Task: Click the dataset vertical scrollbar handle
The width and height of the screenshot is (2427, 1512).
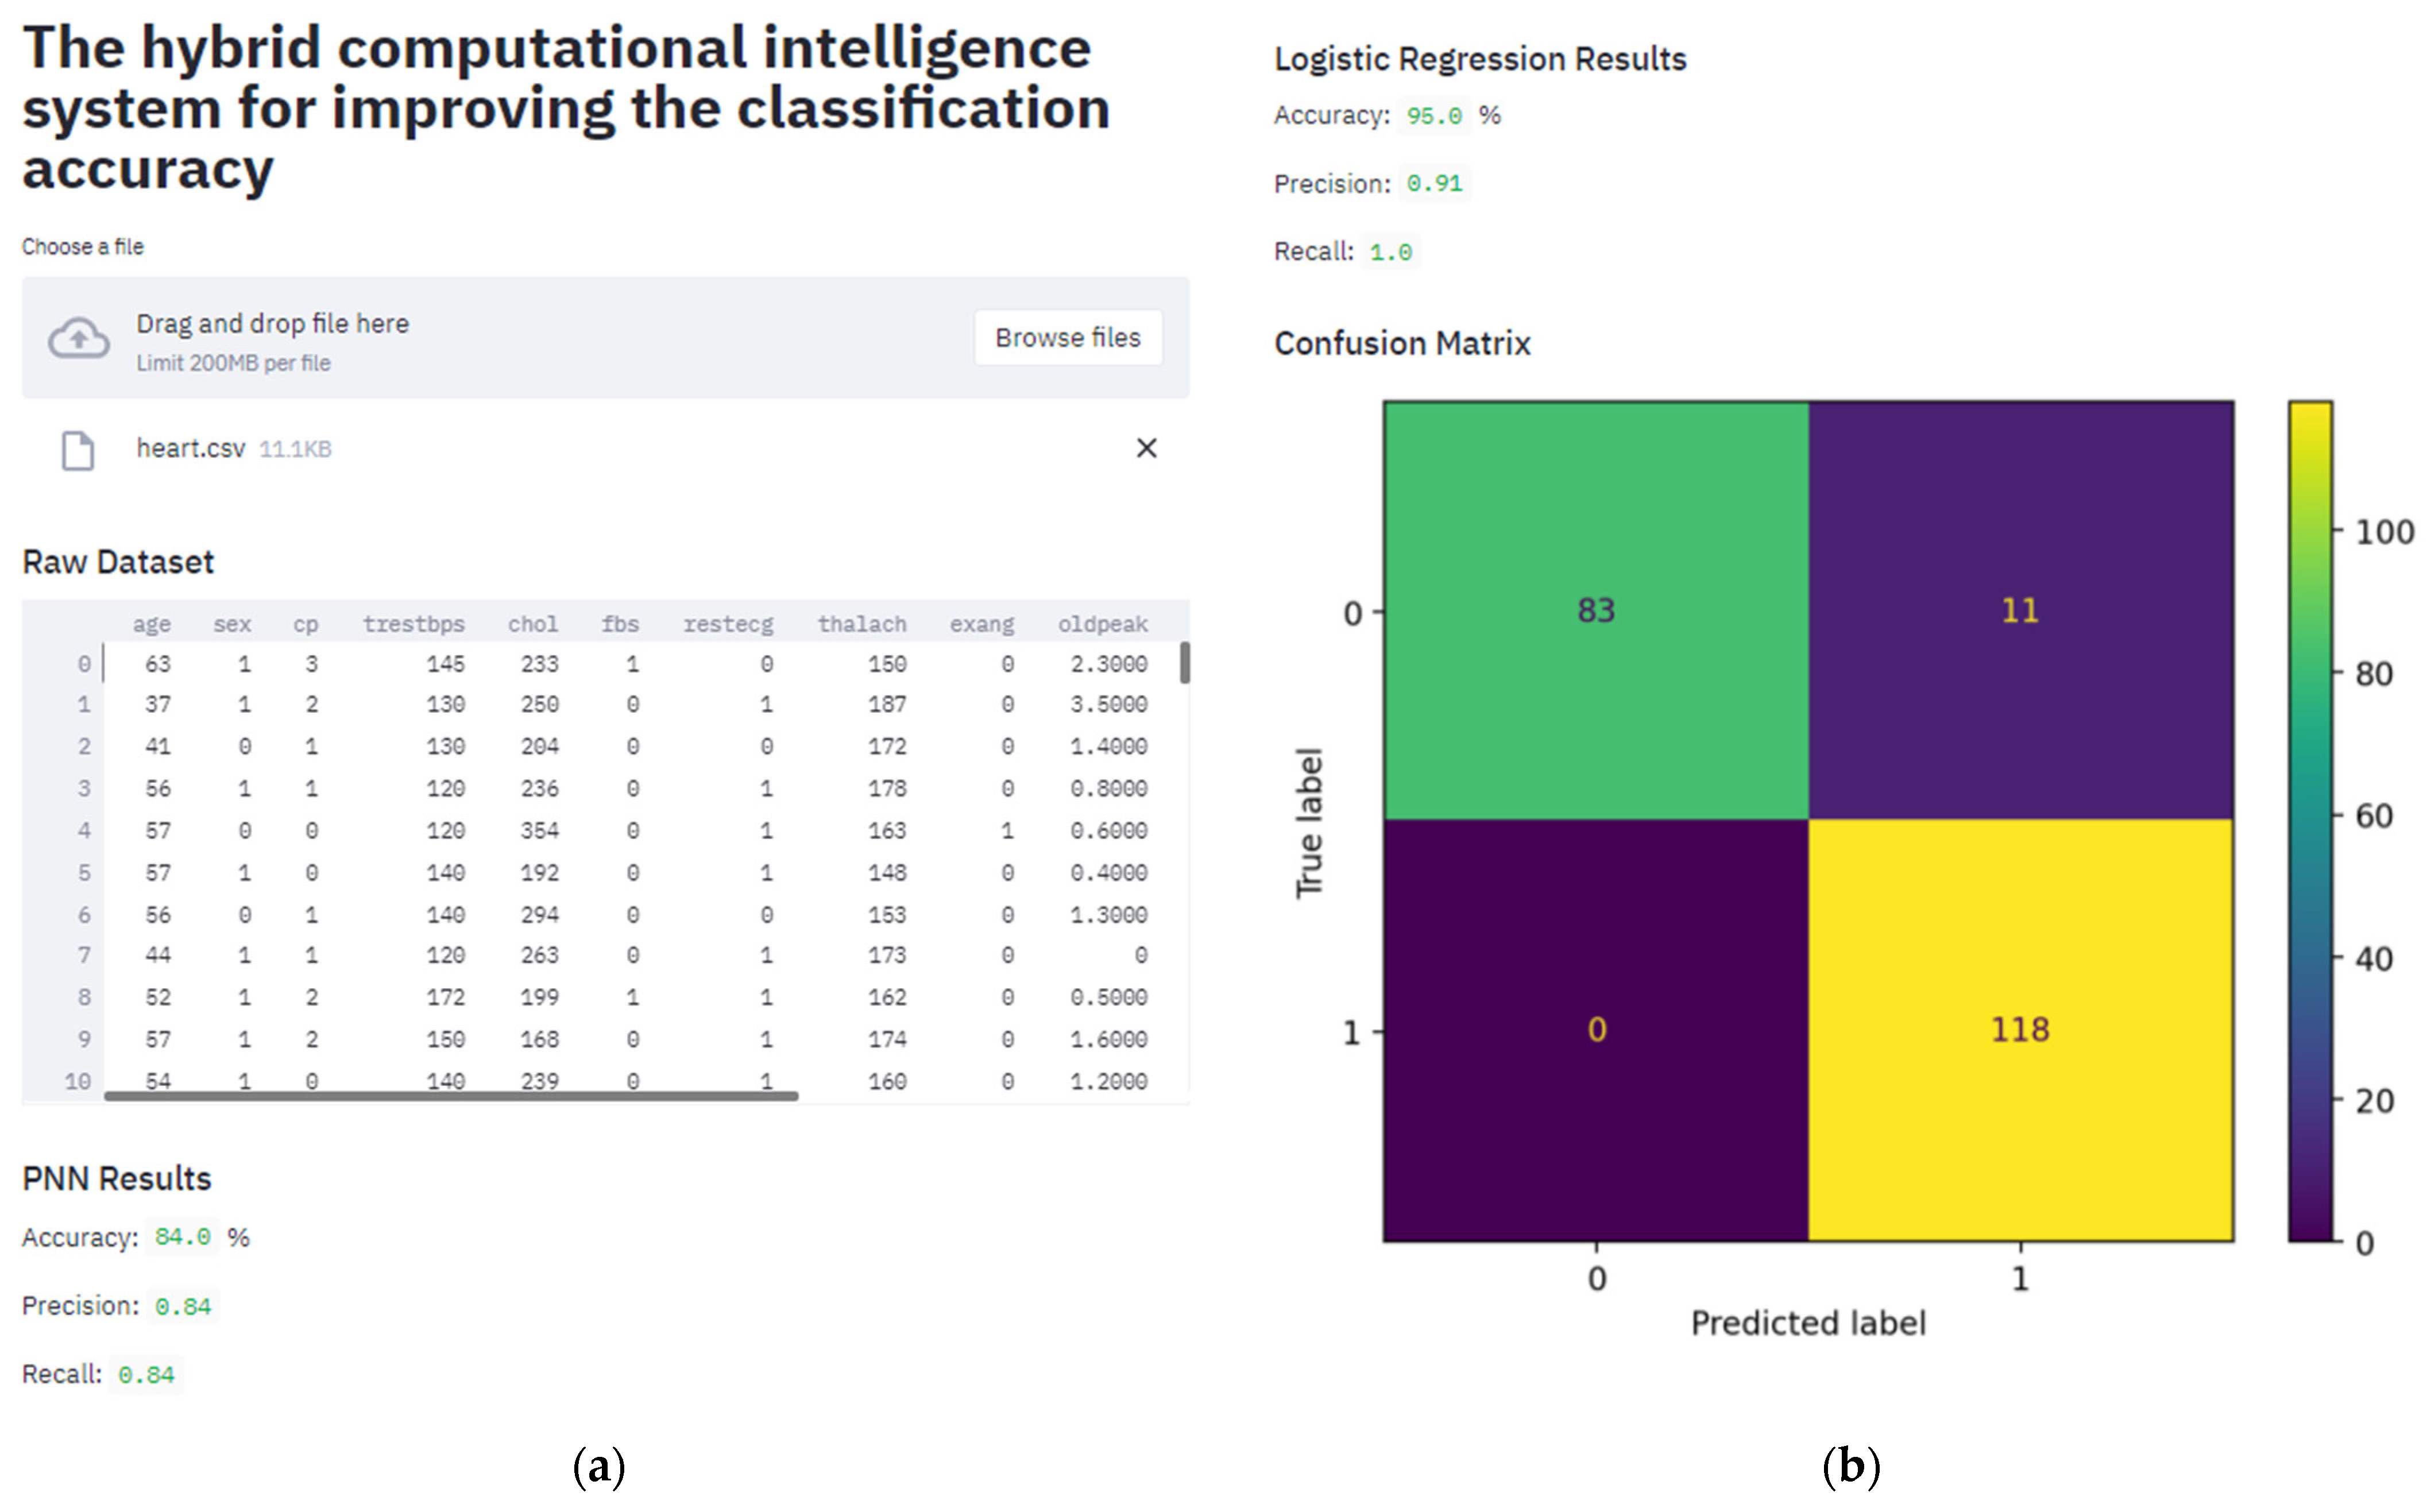Action: pos(1185,663)
